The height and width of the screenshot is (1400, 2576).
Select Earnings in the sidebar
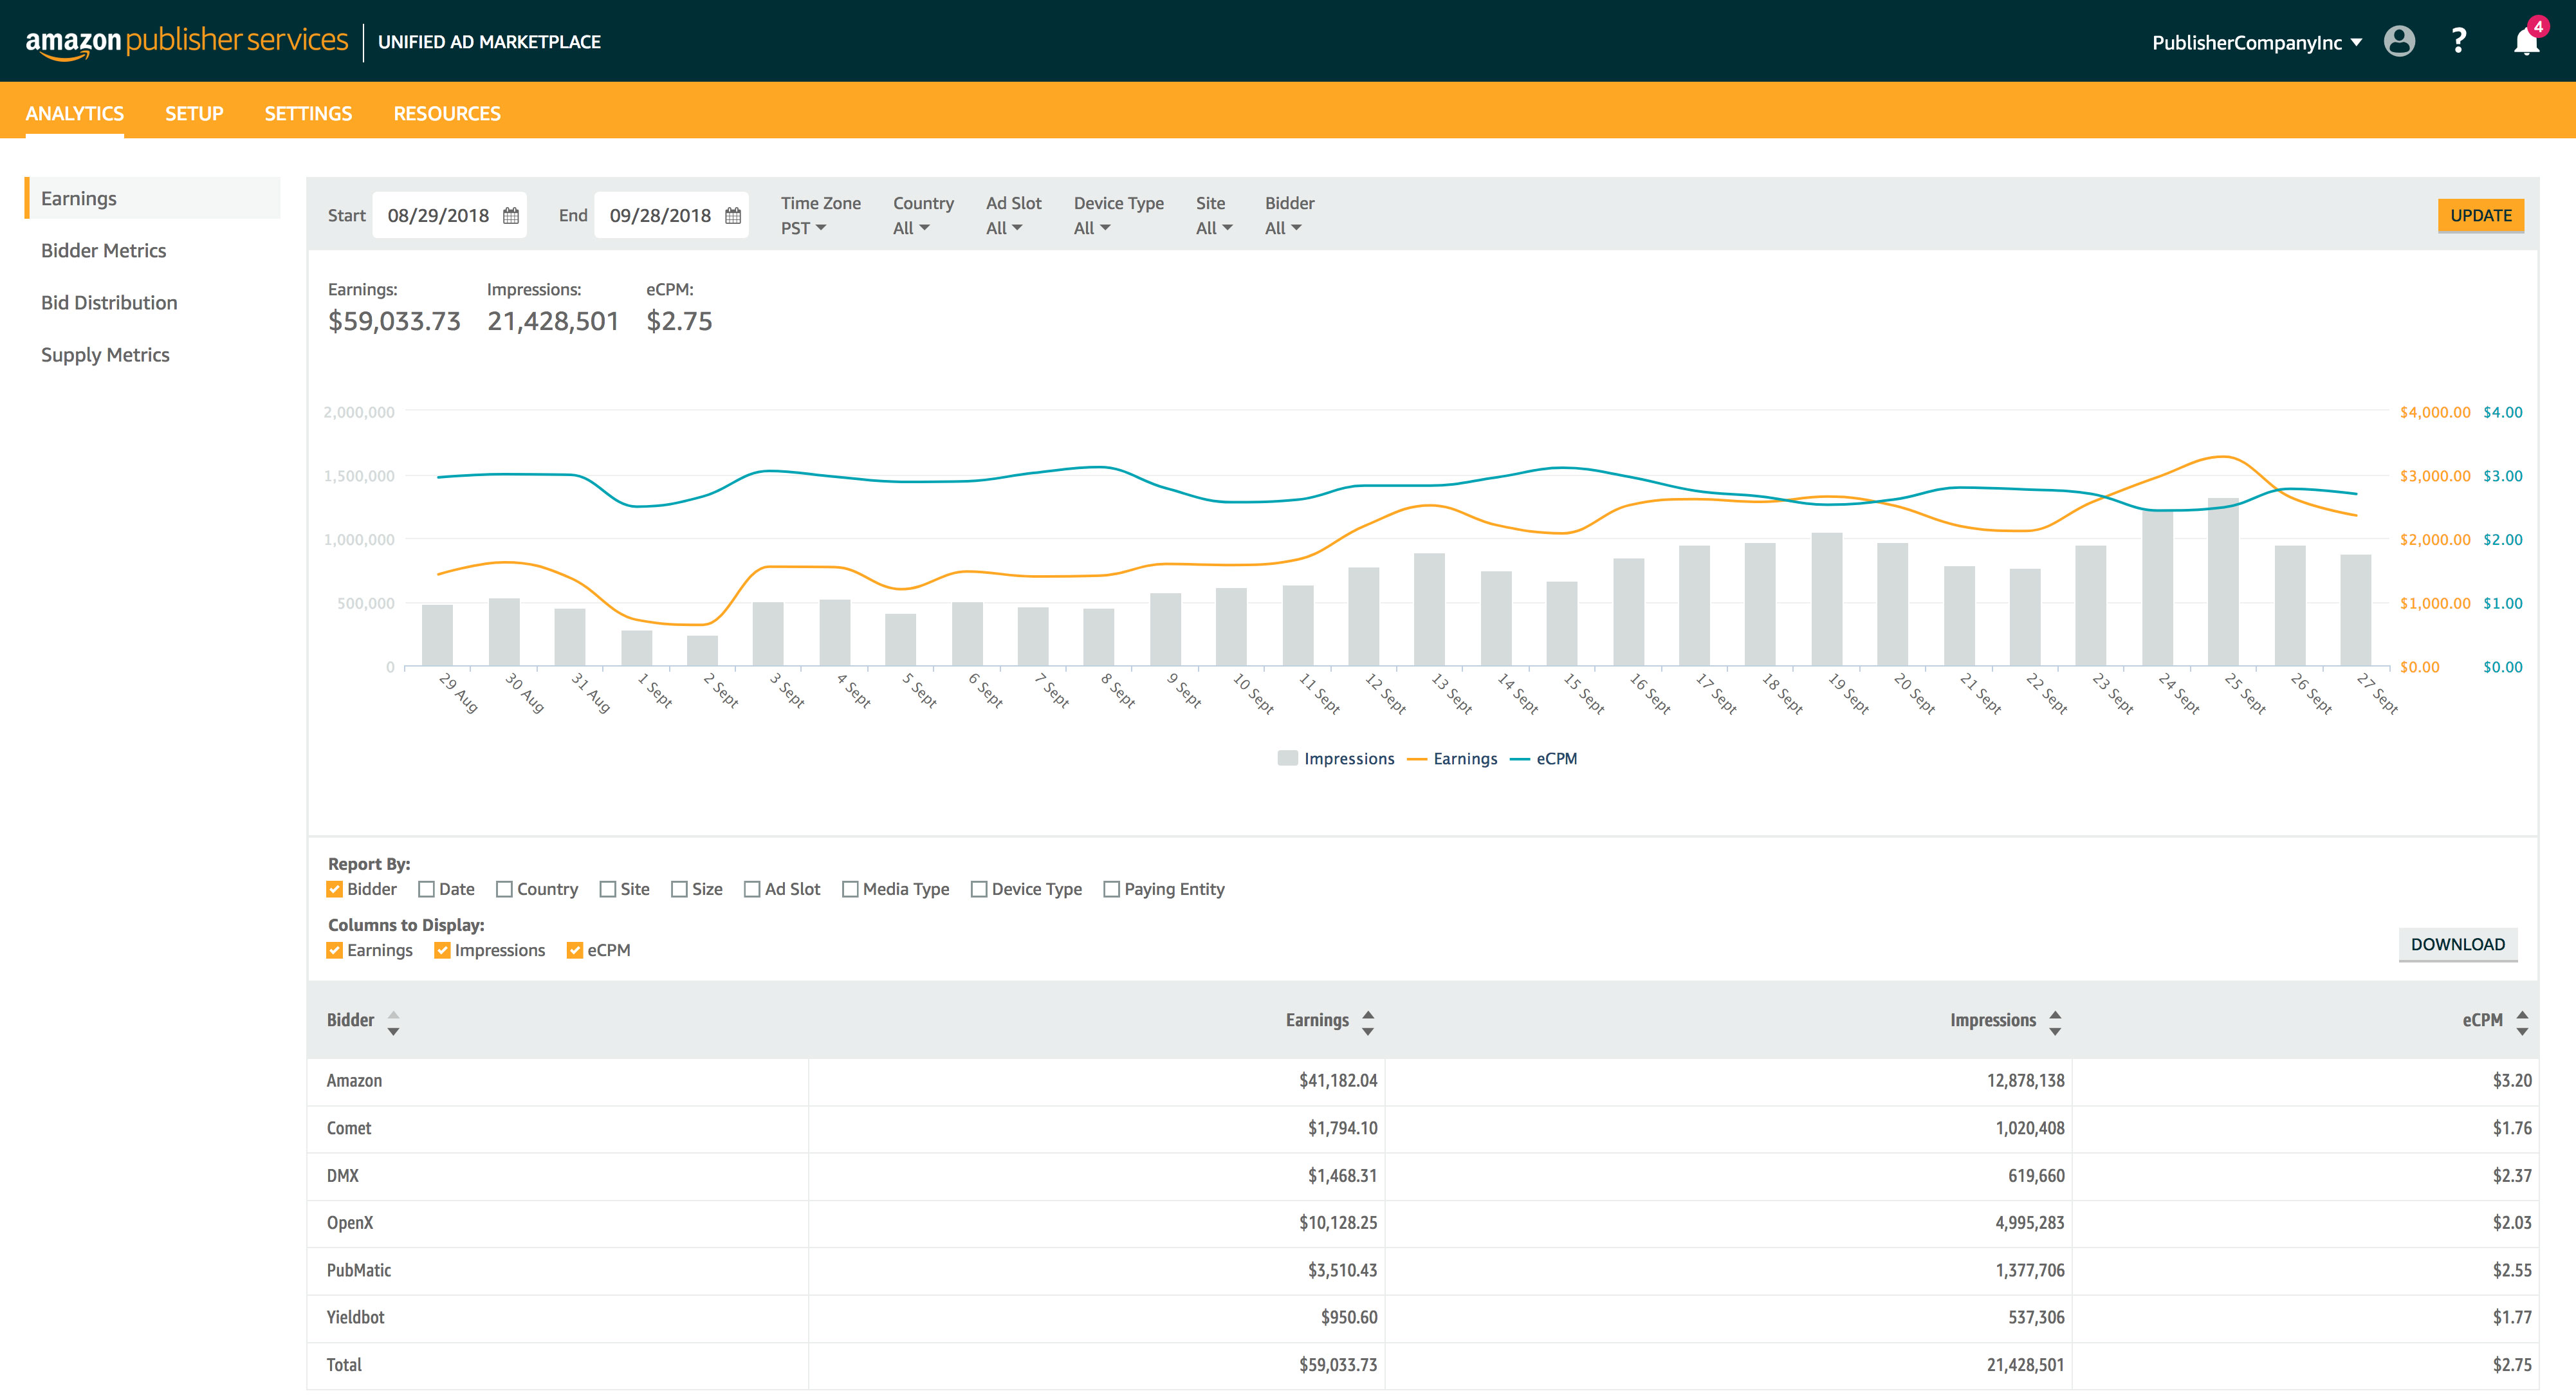click(152, 198)
